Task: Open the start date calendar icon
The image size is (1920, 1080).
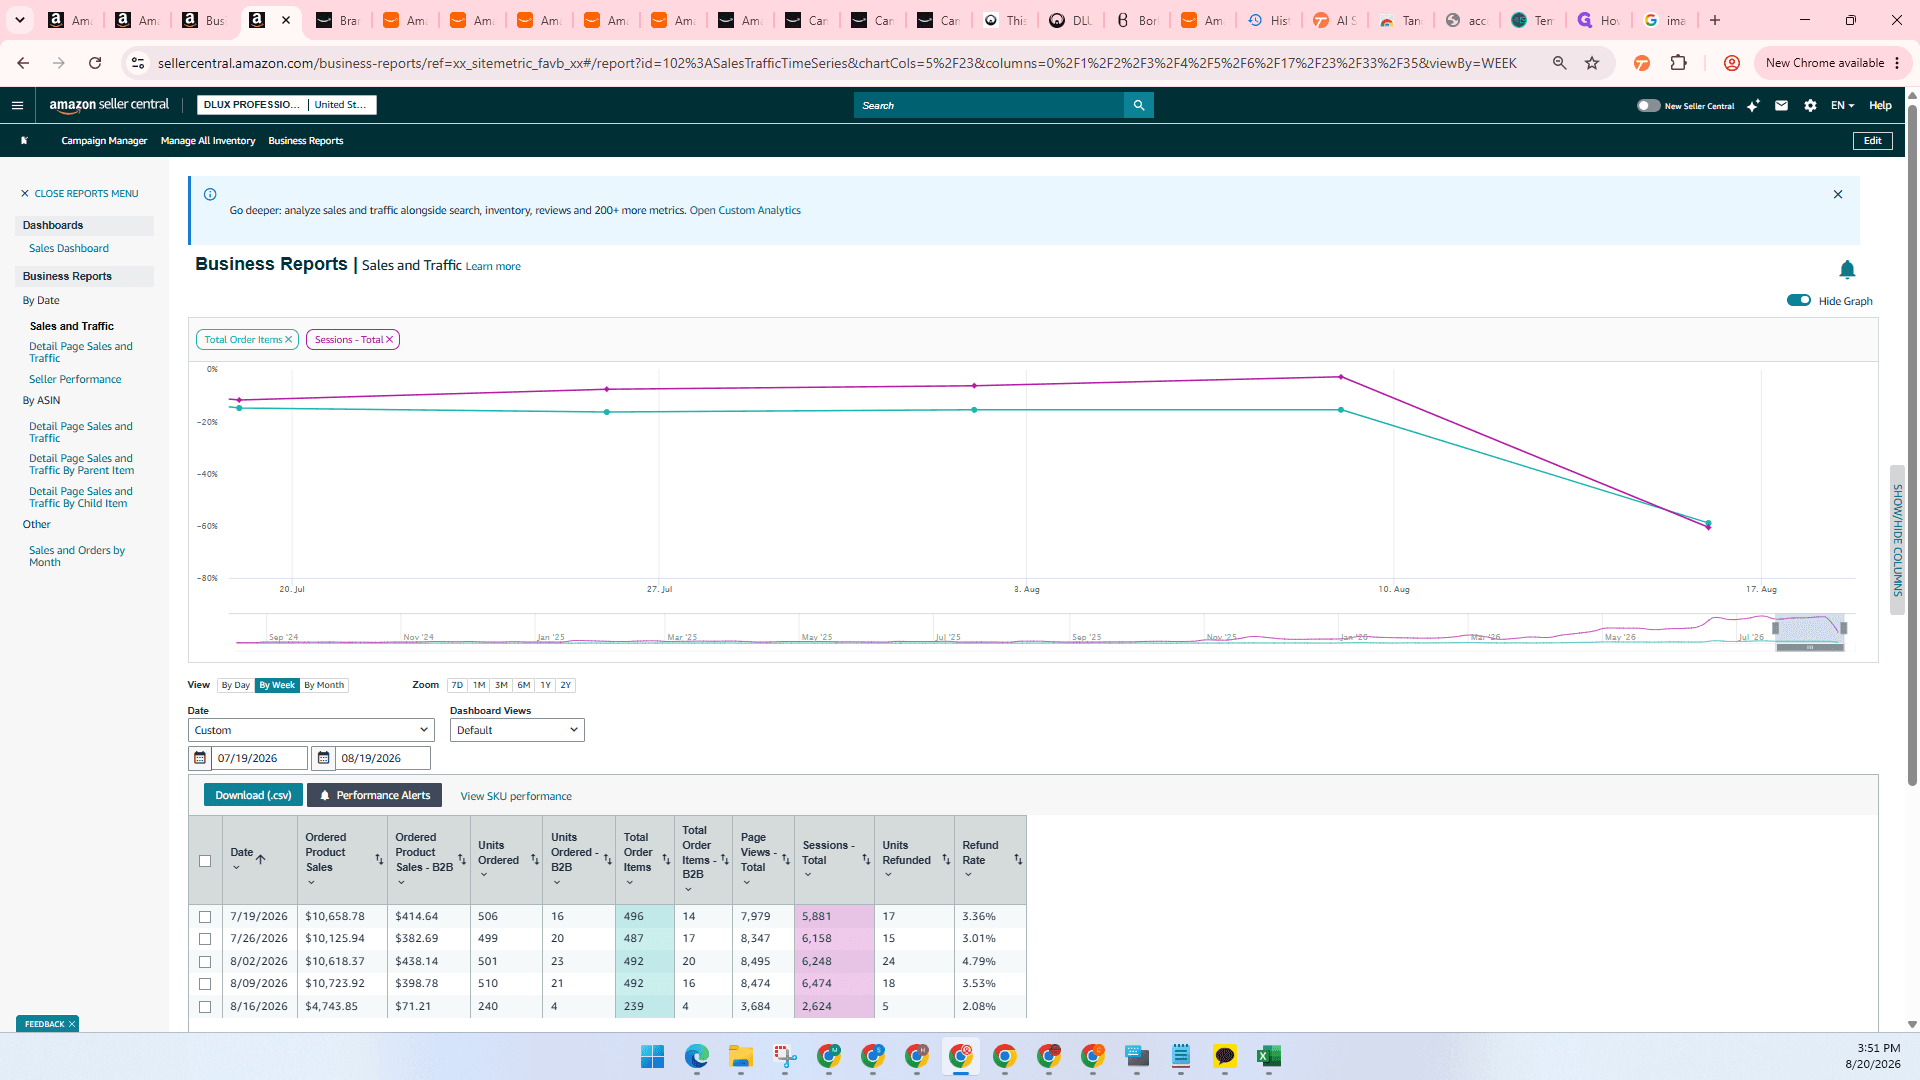Action: tap(200, 758)
